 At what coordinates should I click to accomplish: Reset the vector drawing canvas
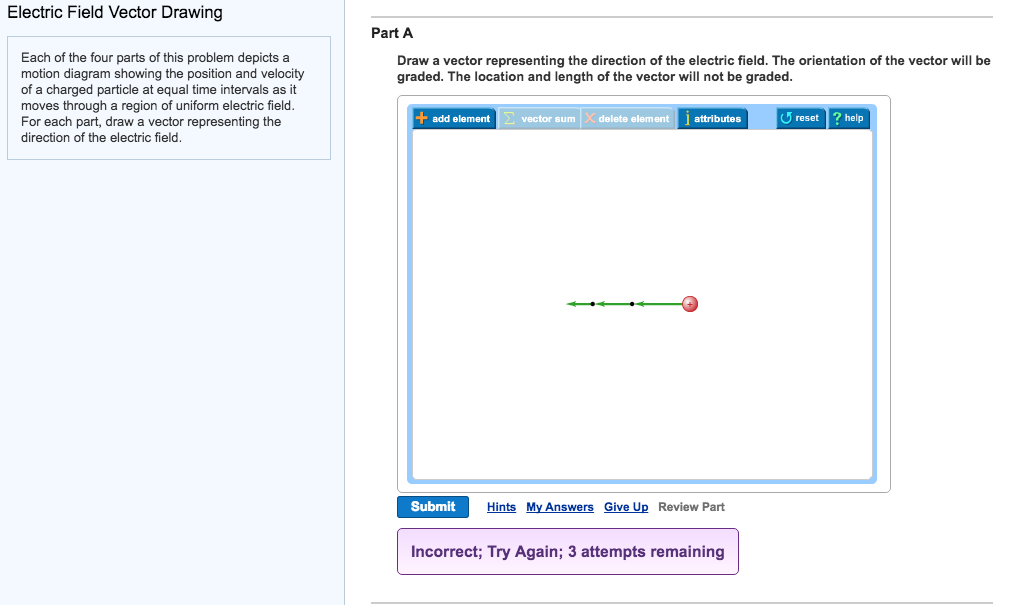803,118
